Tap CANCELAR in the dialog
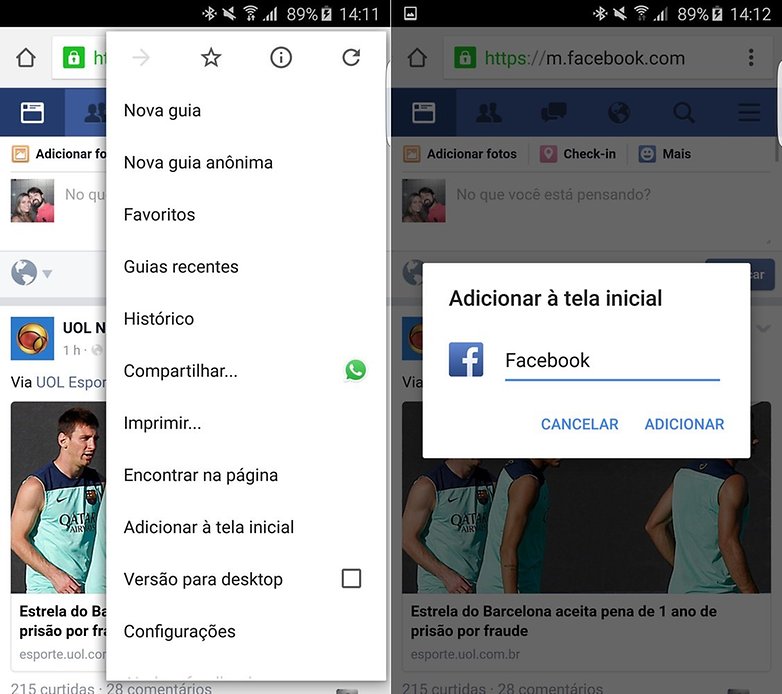This screenshot has height=694, width=782. (580, 424)
